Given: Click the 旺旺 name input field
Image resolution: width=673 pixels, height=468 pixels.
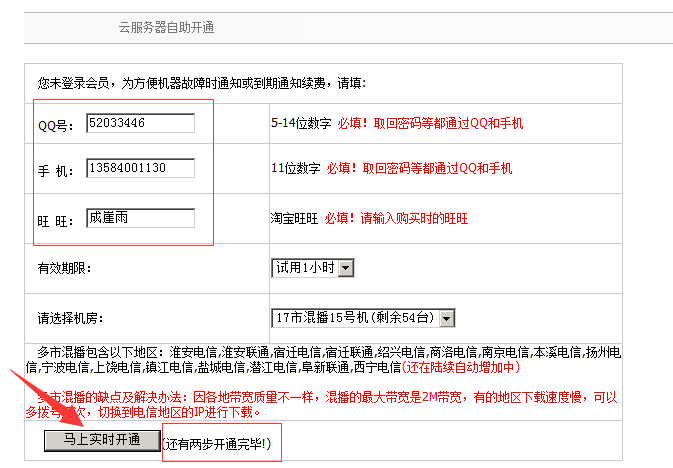Looking at the screenshot, I should (140, 218).
